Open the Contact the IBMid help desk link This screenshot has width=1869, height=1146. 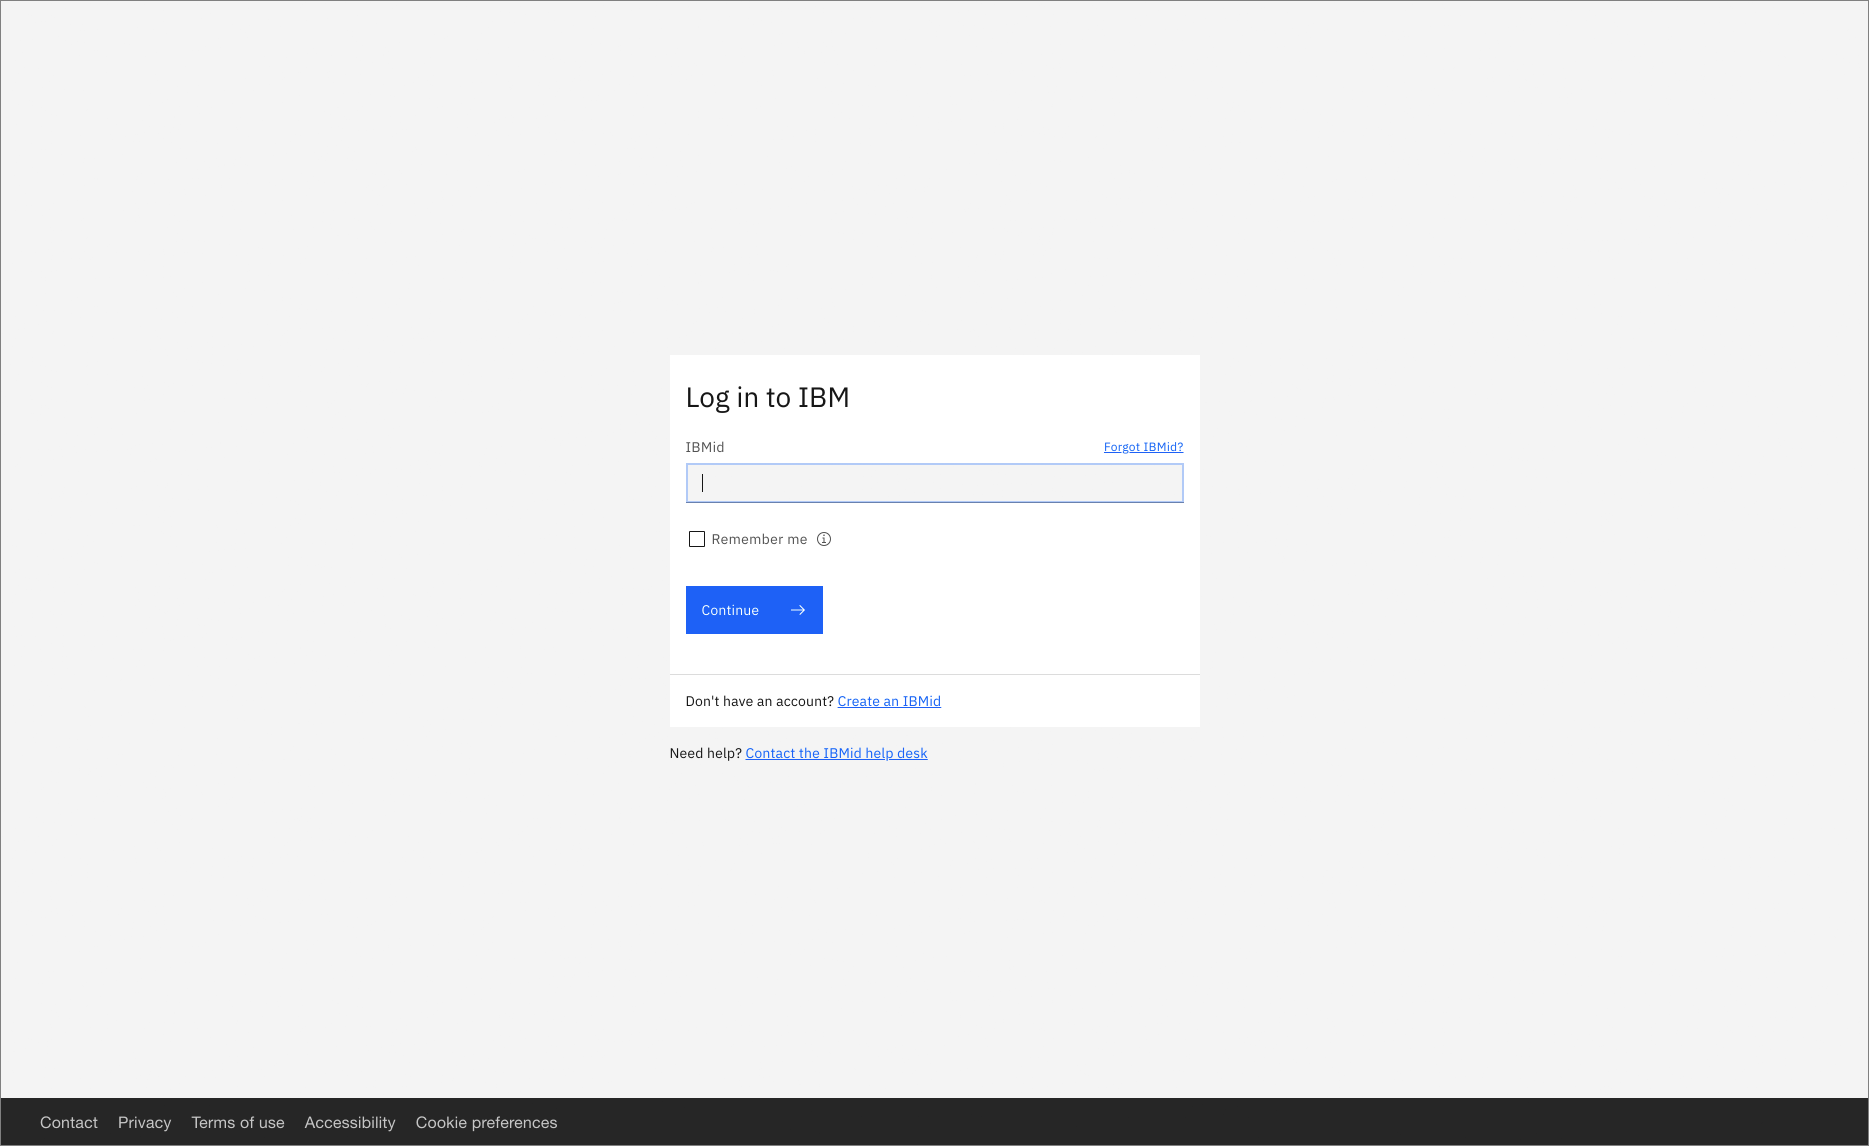pyautogui.click(x=836, y=753)
